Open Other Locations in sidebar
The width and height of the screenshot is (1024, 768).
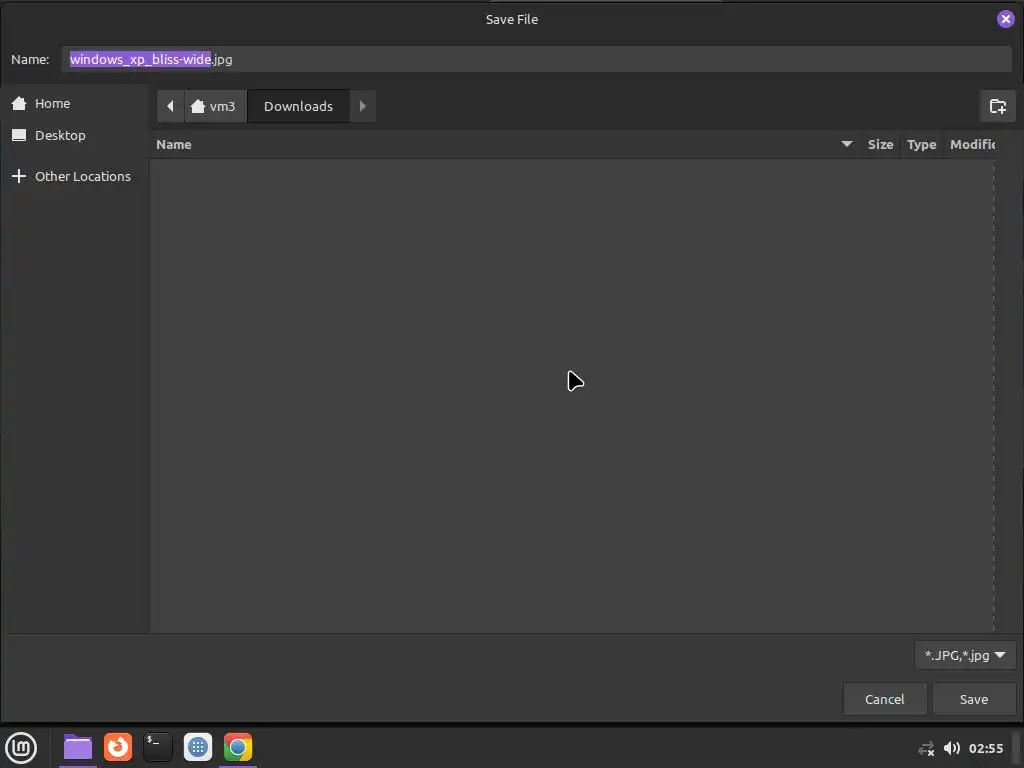point(74,176)
